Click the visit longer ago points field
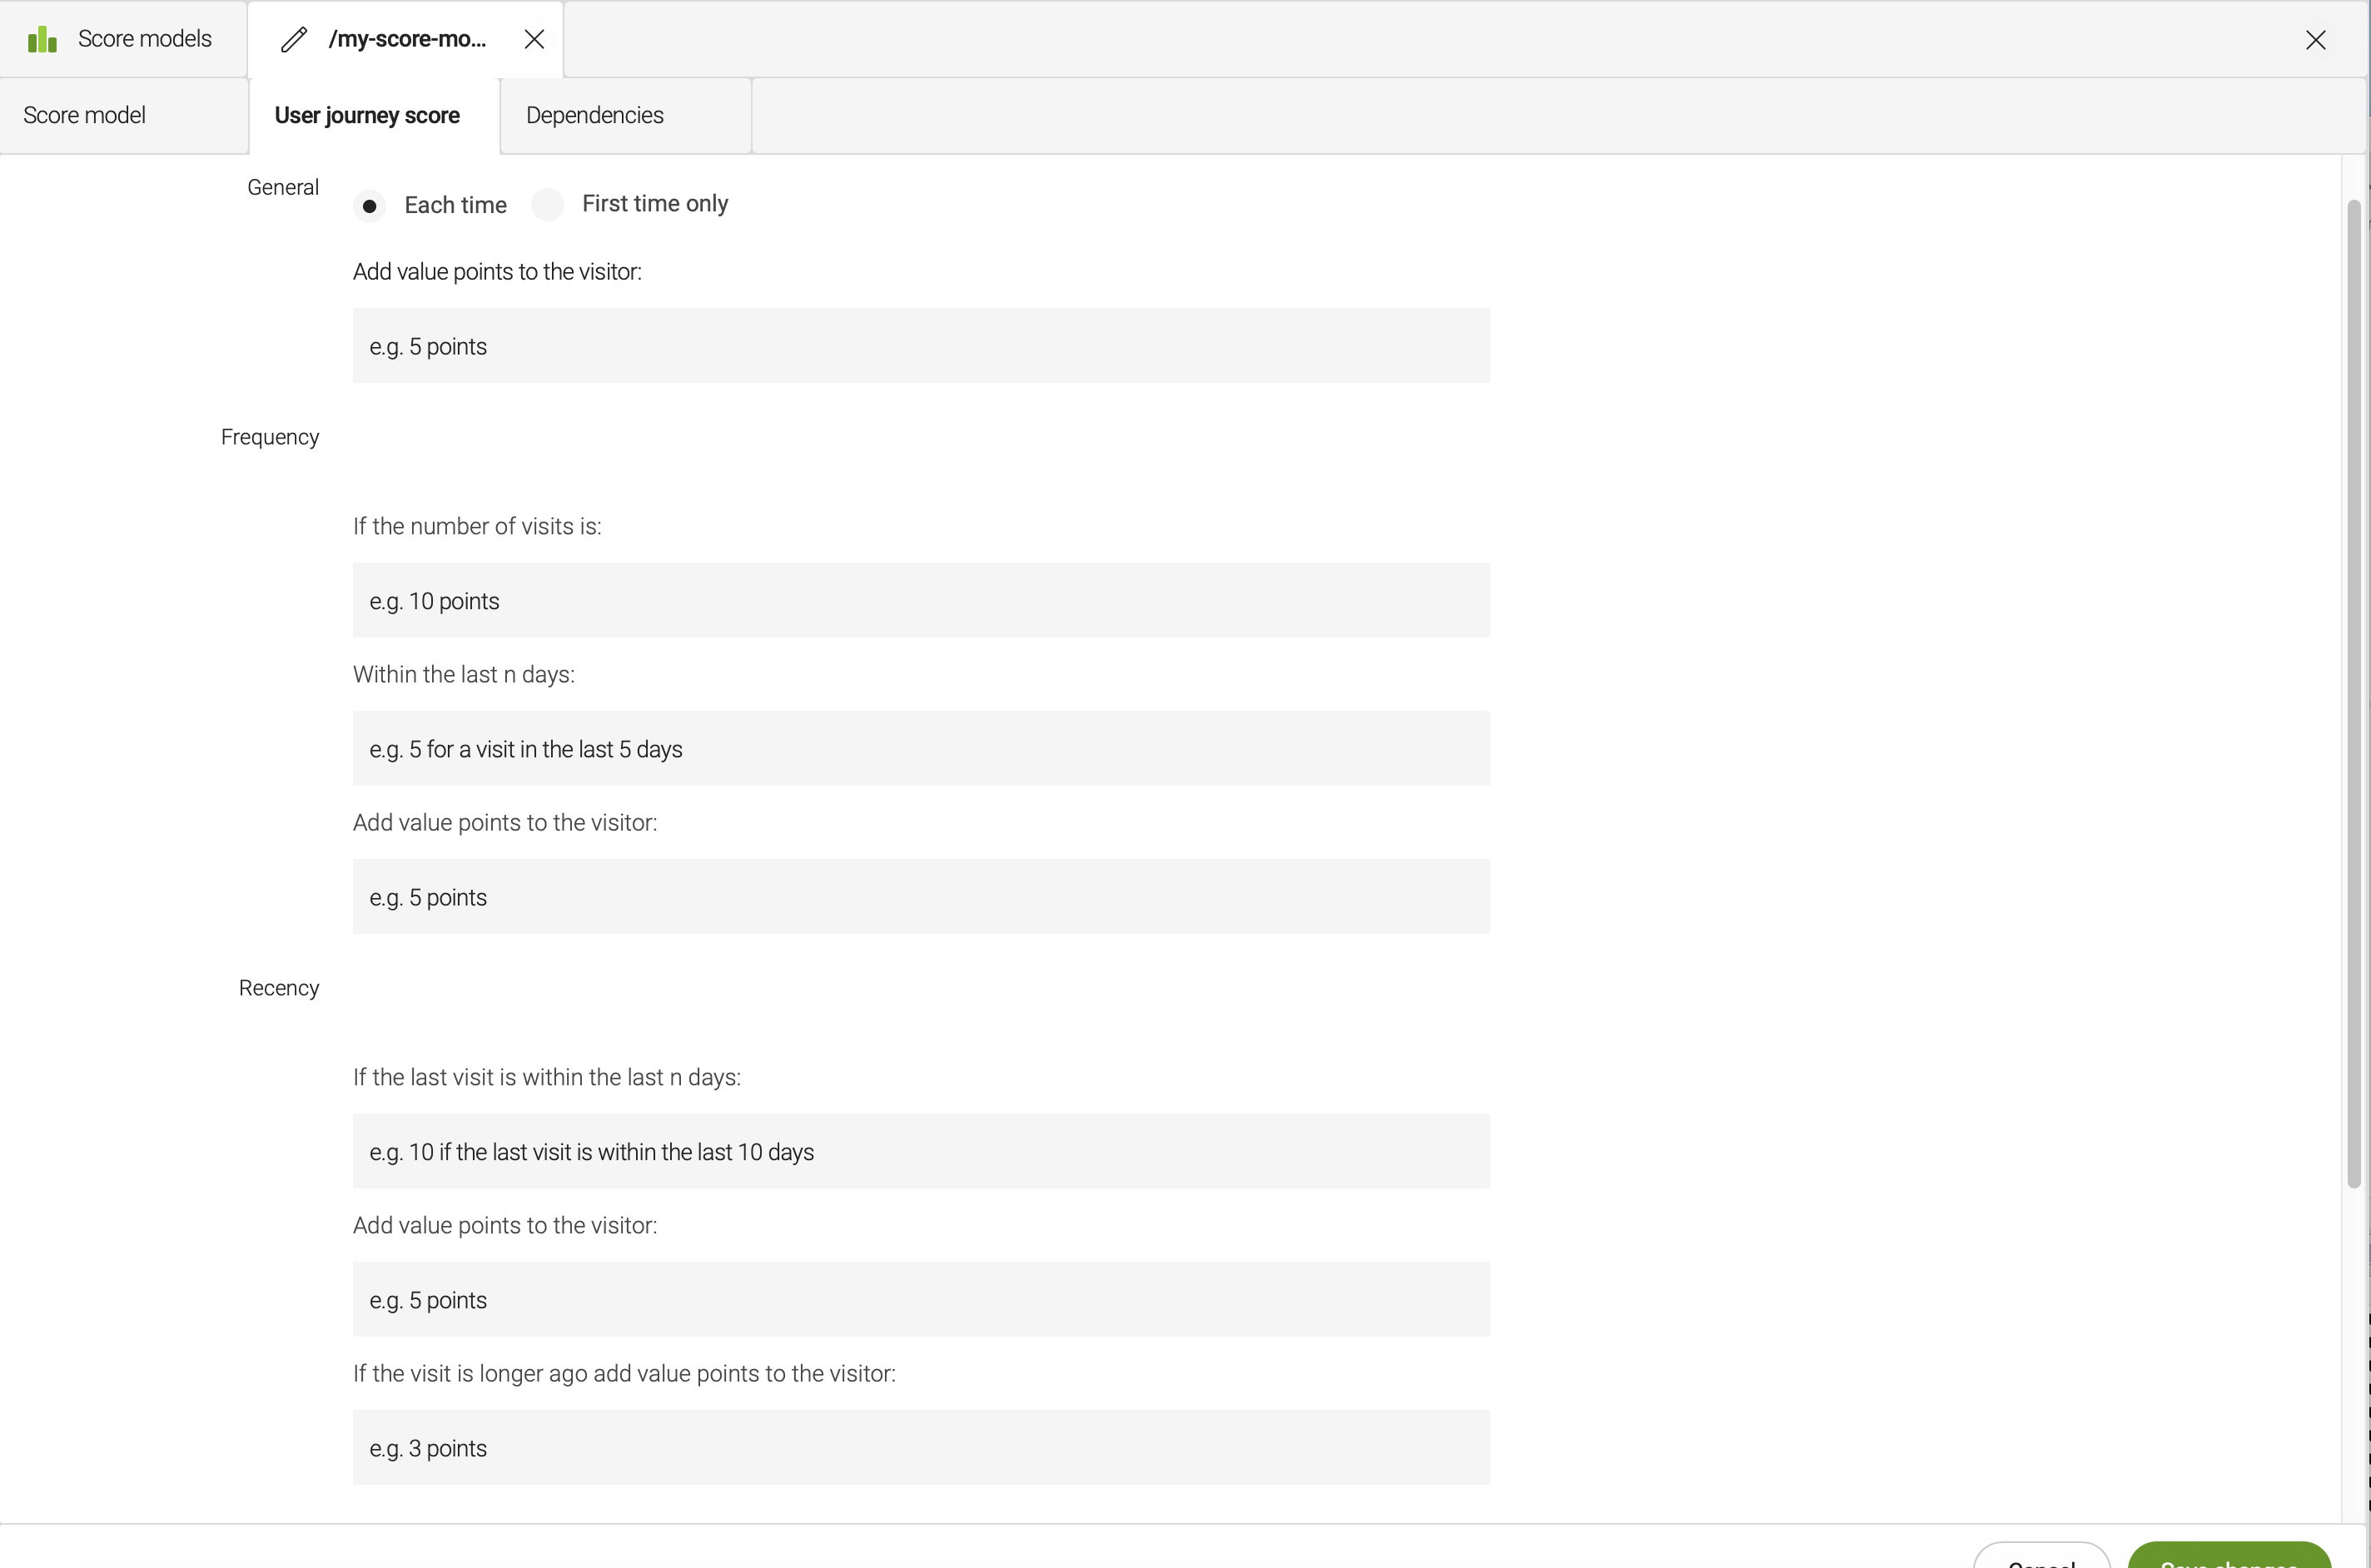Image resolution: width=2371 pixels, height=1568 pixels. (x=920, y=1447)
